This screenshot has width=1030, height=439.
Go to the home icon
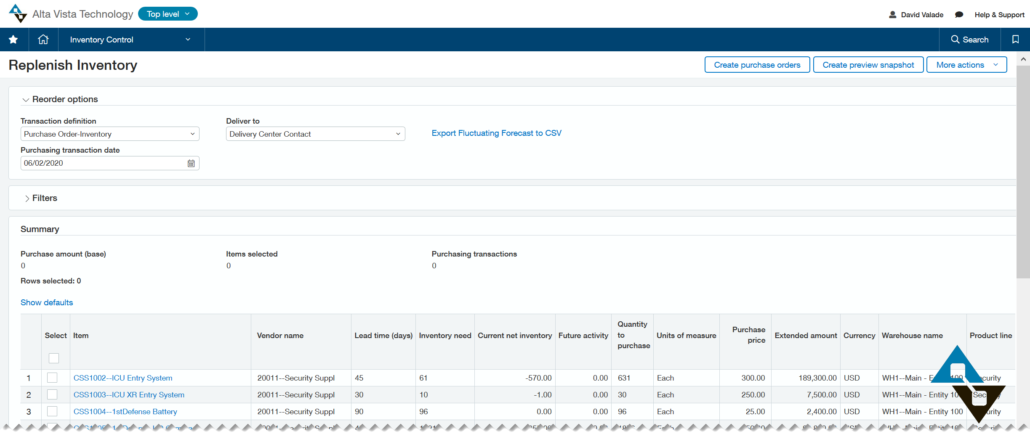pos(43,39)
